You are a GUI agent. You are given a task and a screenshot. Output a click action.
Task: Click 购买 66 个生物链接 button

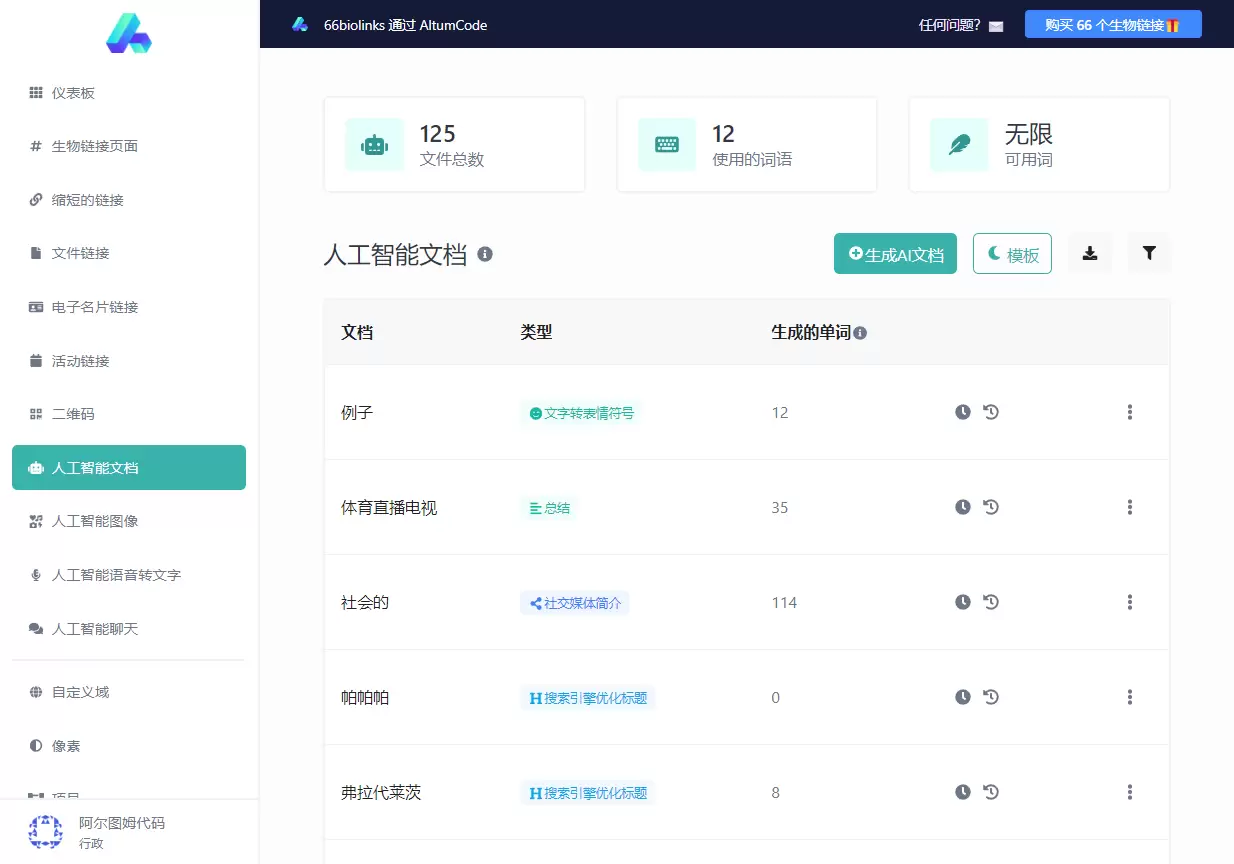1113,25
